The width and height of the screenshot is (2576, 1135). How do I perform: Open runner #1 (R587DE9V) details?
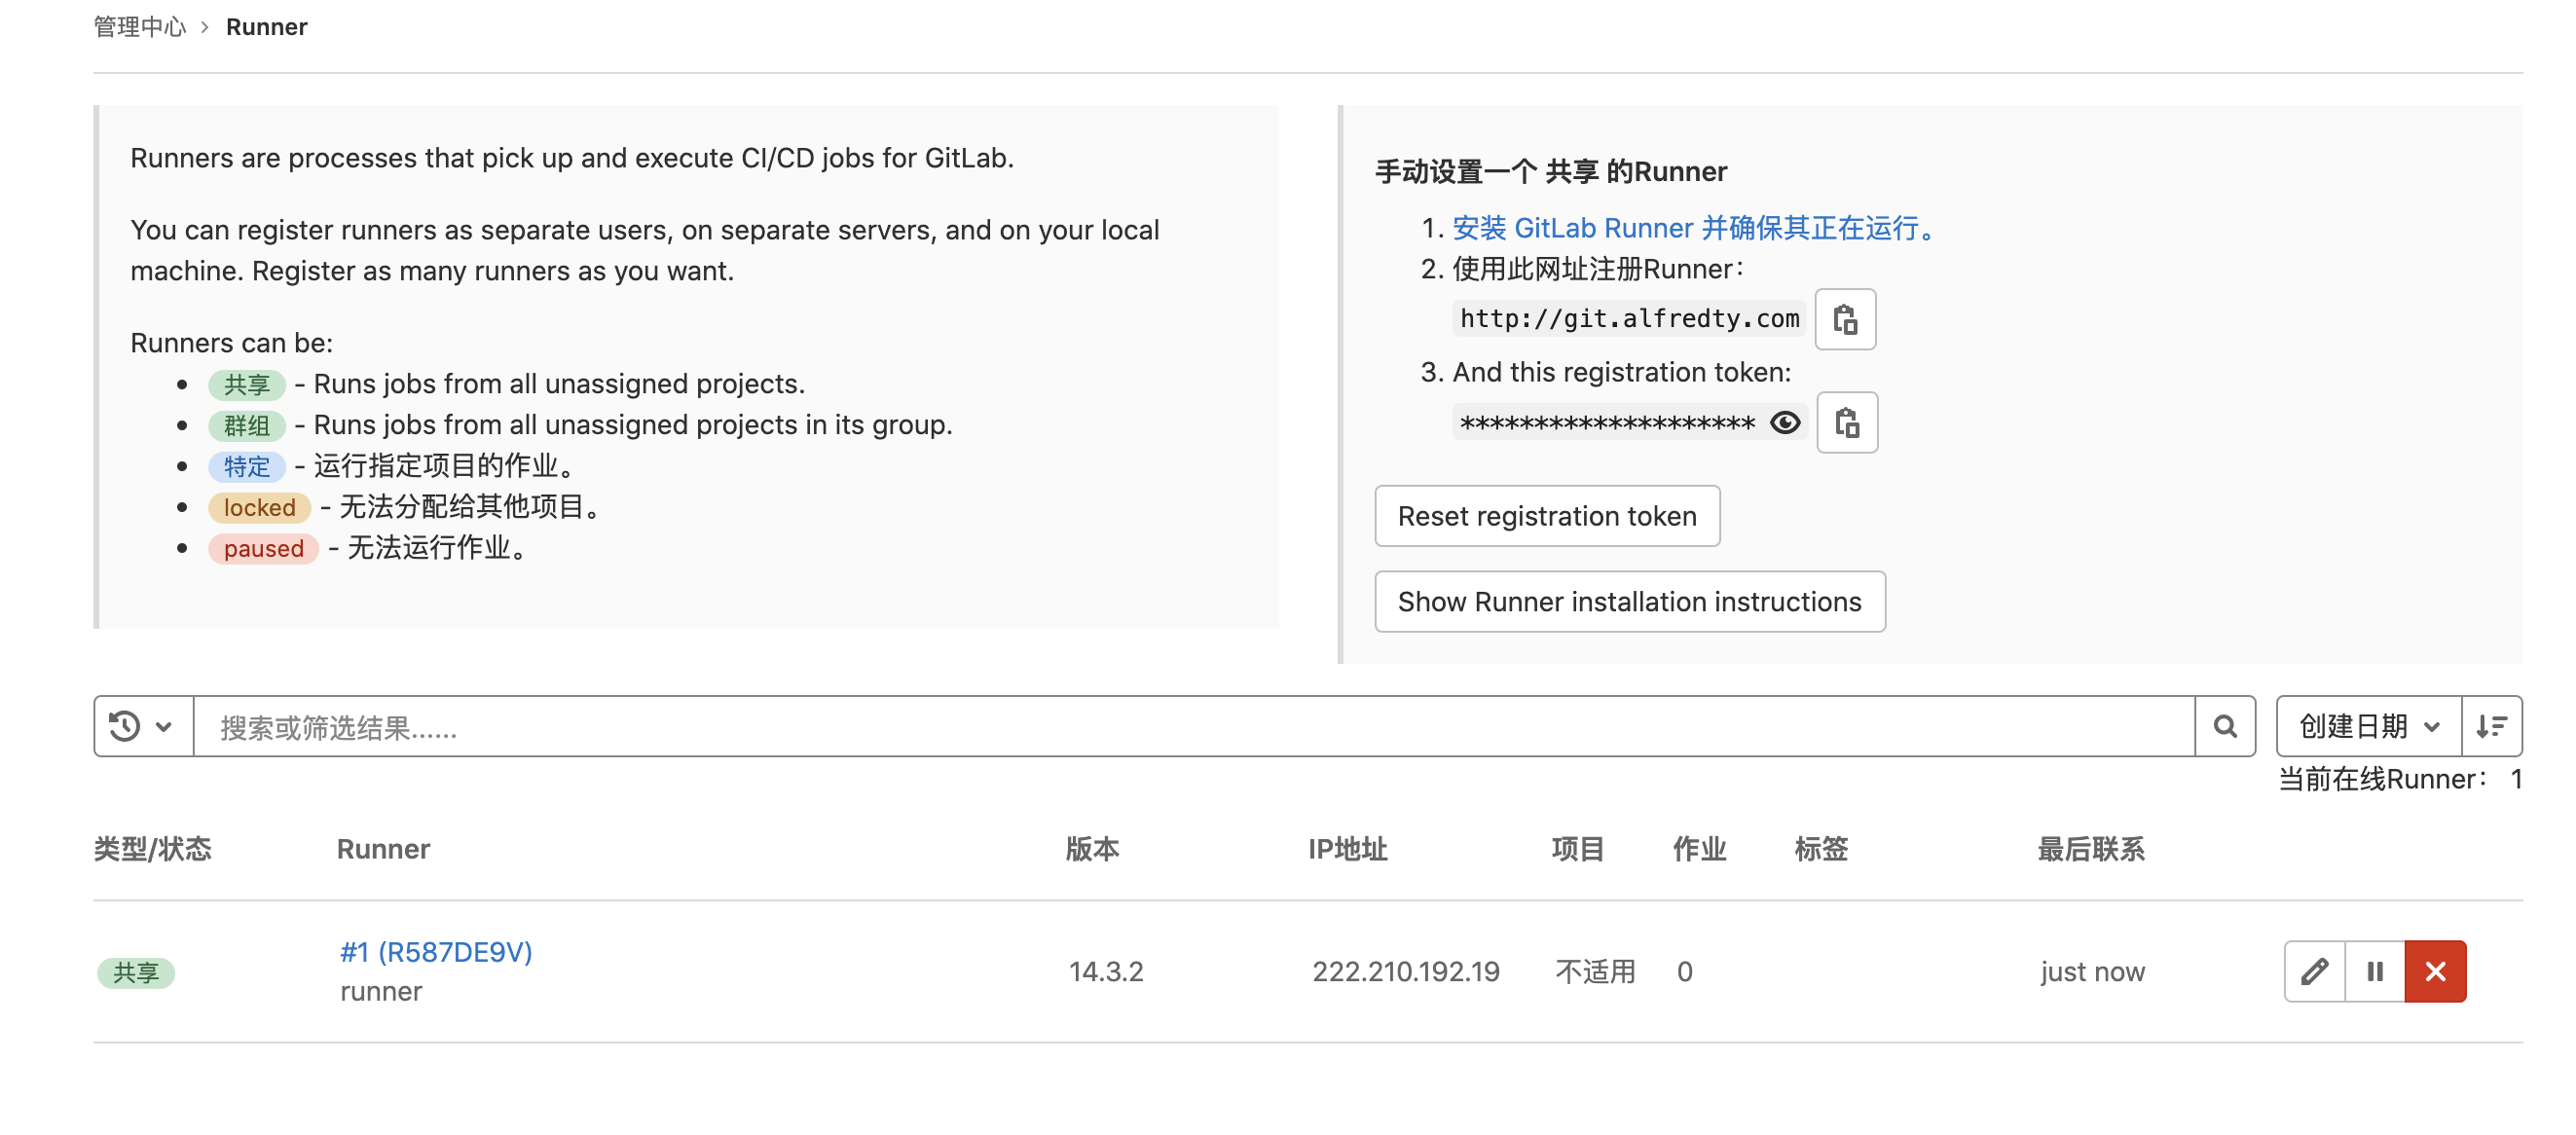click(x=436, y=951)
